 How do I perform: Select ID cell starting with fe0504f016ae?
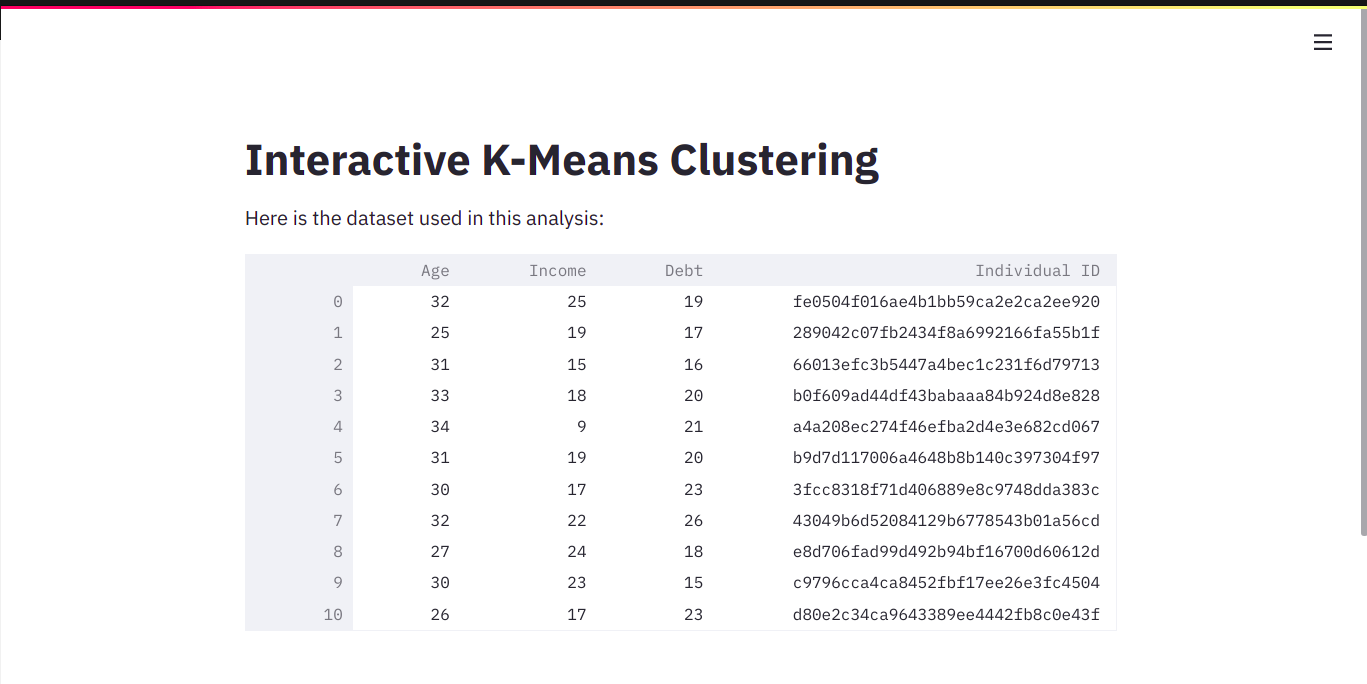pyautogui.click(x=914, y=302)
